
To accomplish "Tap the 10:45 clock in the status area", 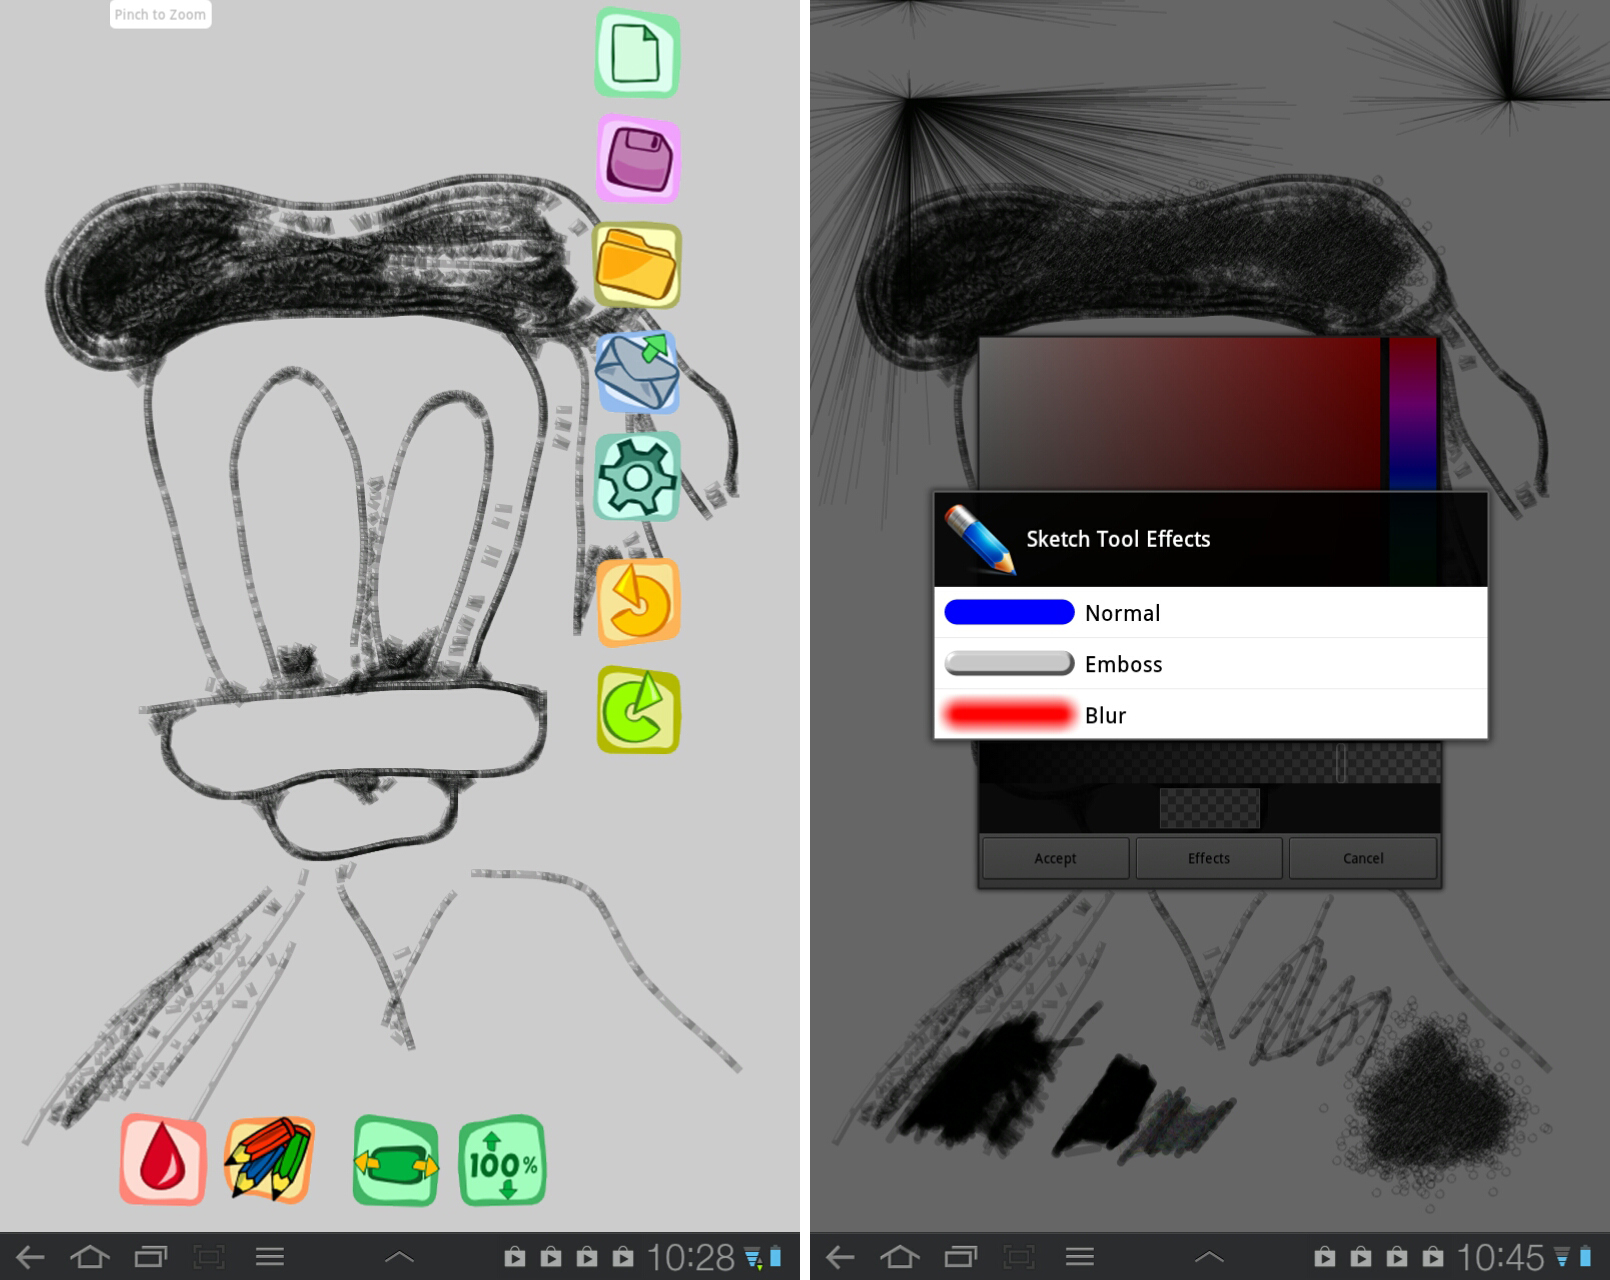I will point(1501,1257).
